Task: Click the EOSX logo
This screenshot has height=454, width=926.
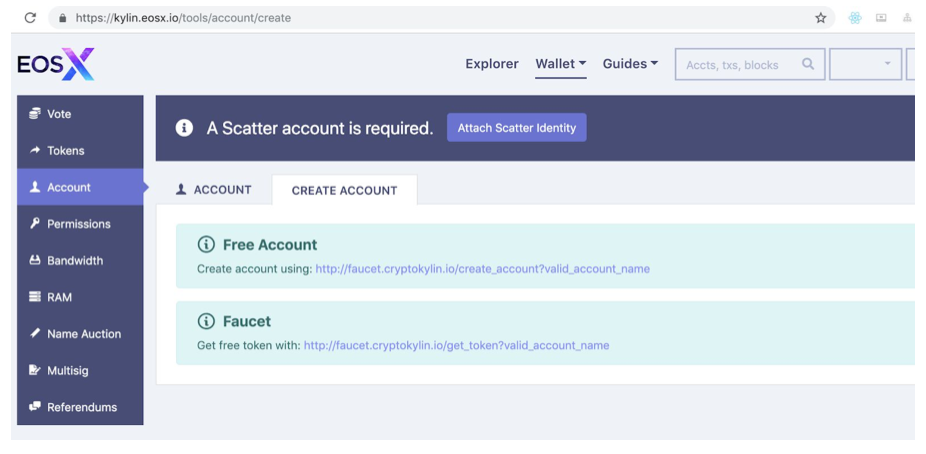Action: 56,64
